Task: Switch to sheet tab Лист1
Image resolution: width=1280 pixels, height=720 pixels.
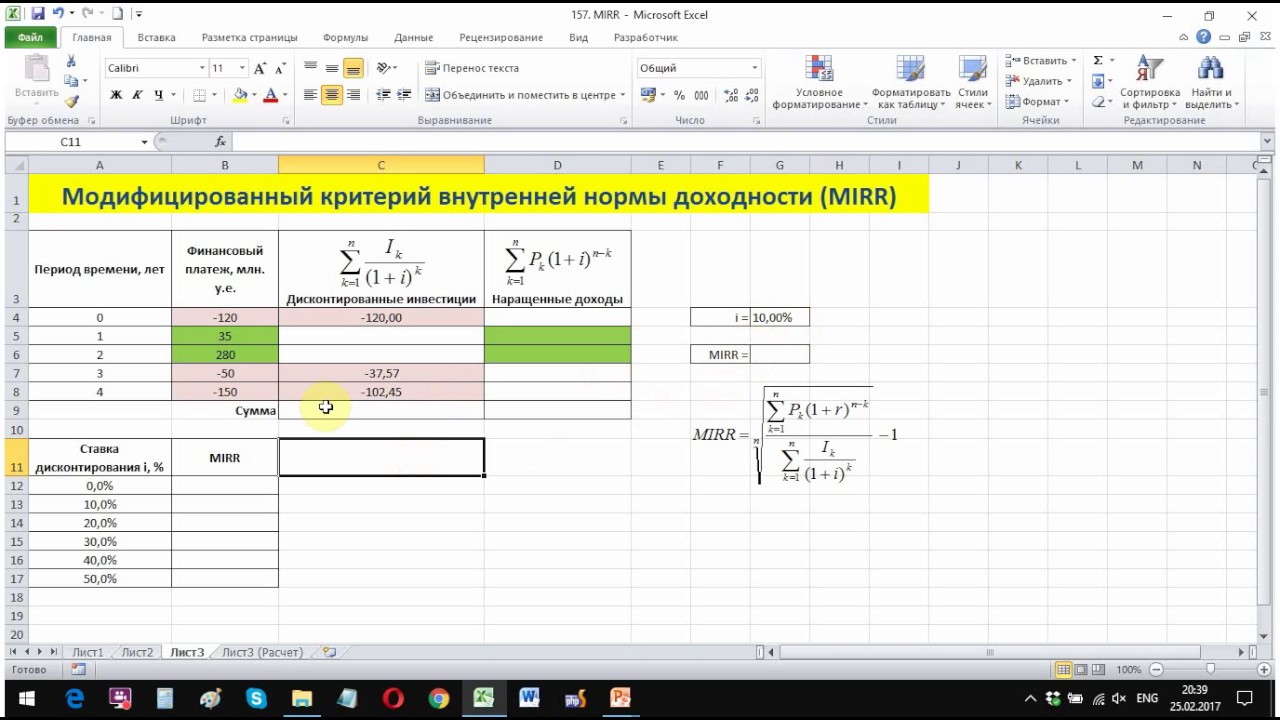Action: coord(87,652)
